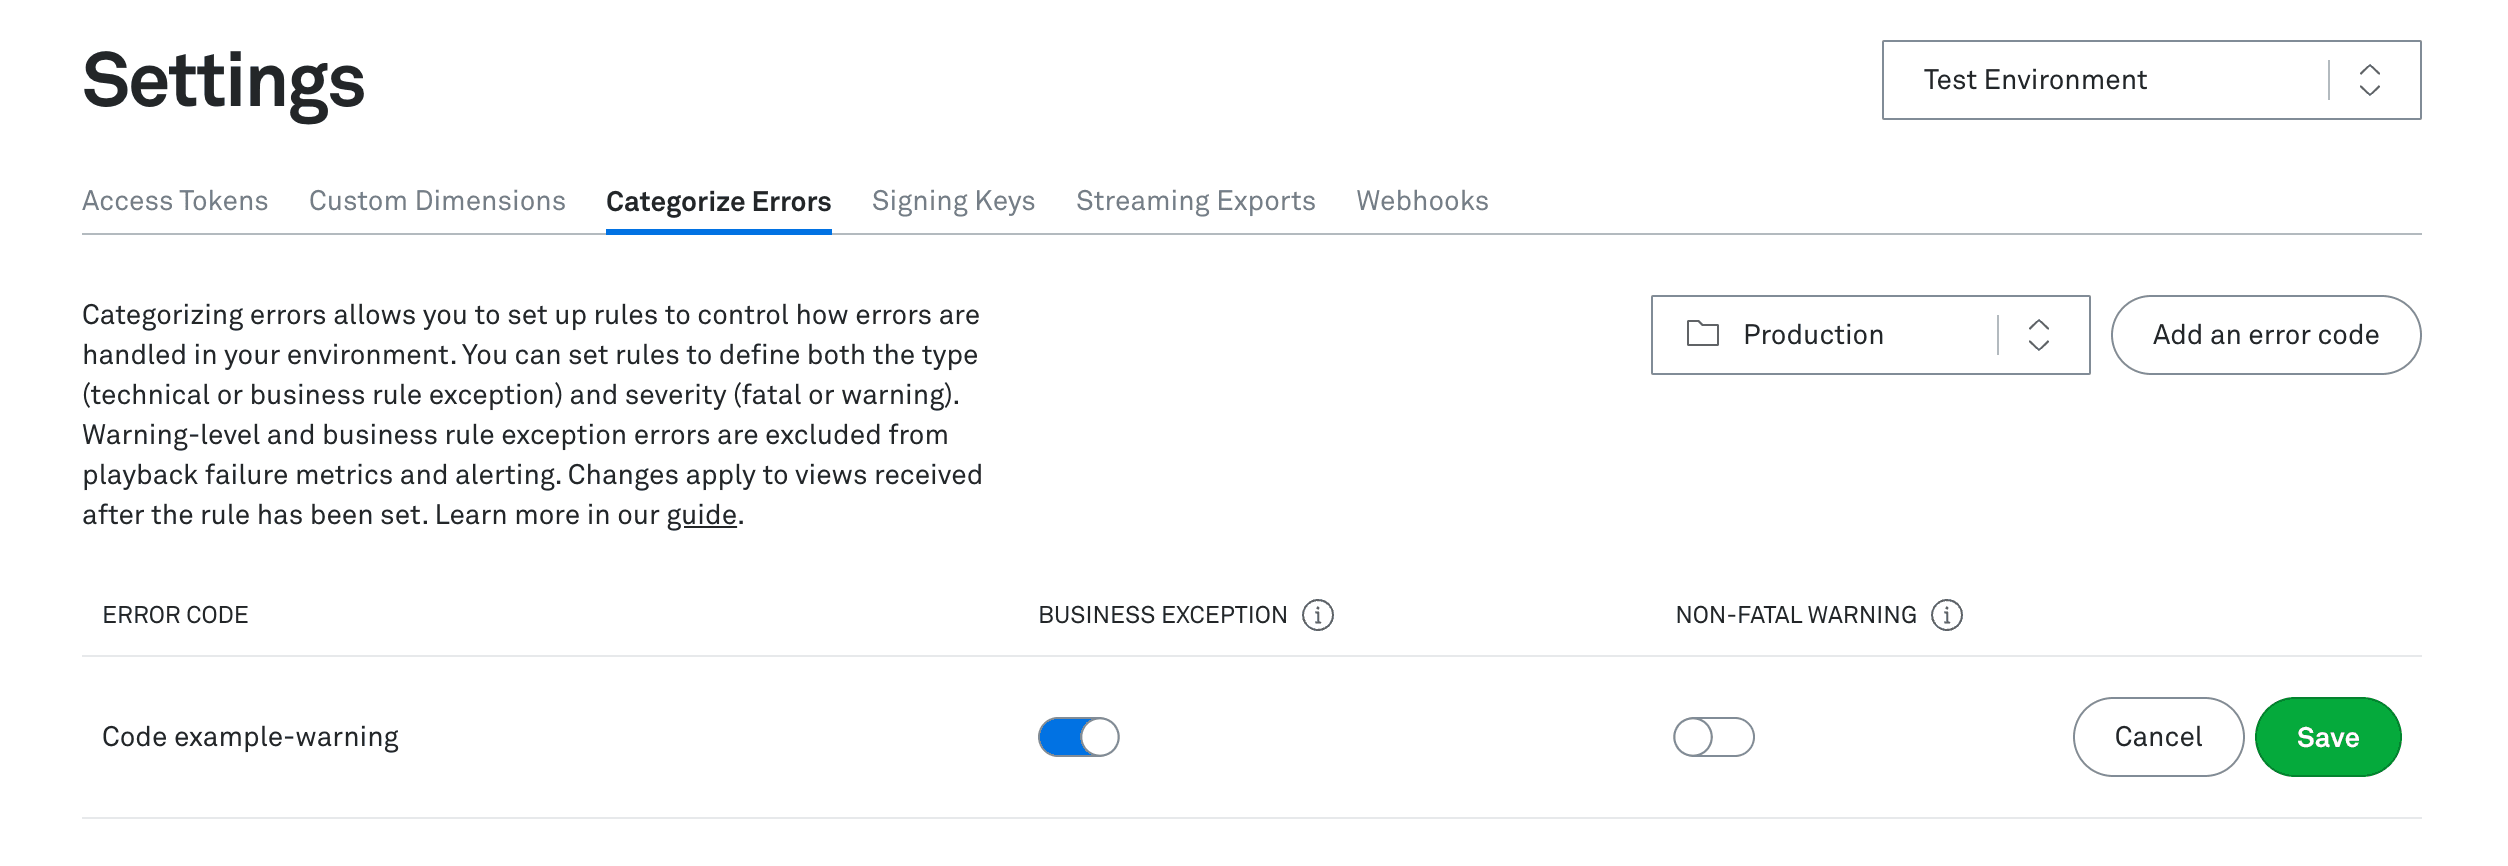
Task: Go to the Signing Keys tab
Action: [x=954, y=202]
